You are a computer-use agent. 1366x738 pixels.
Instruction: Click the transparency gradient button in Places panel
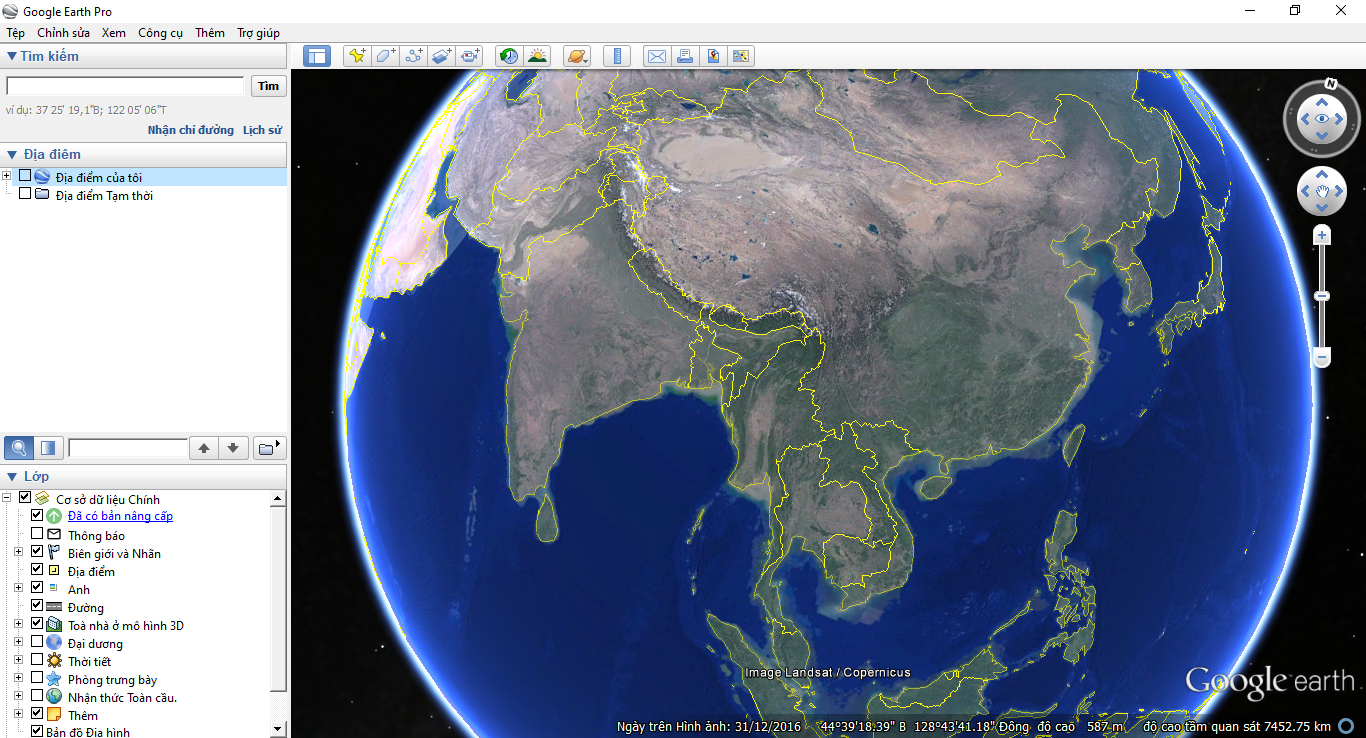pos(48,447)
